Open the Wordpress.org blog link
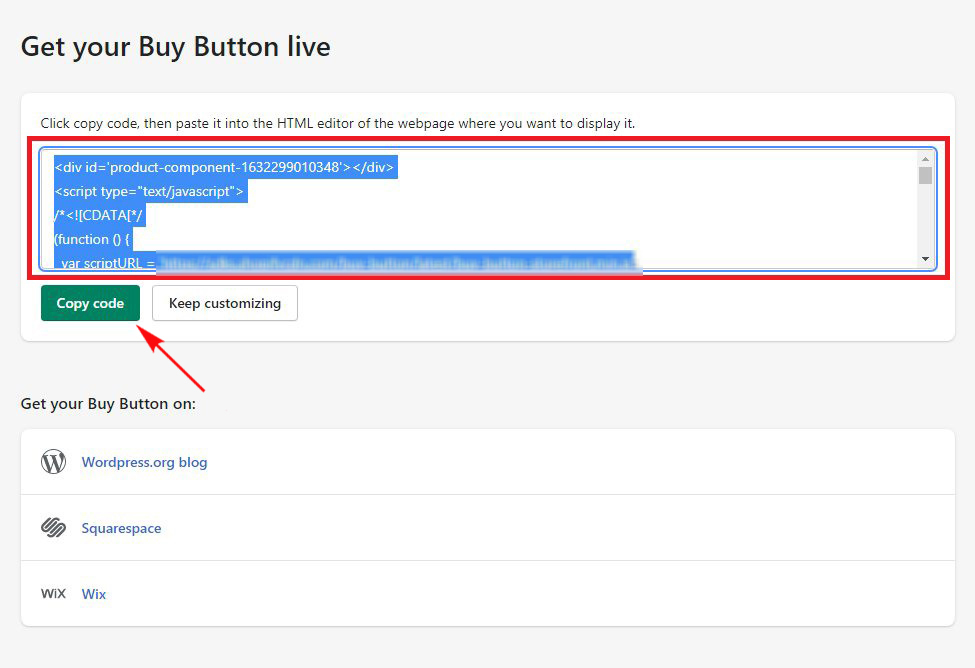Viewport: 975px width, 668px height. 144,462
